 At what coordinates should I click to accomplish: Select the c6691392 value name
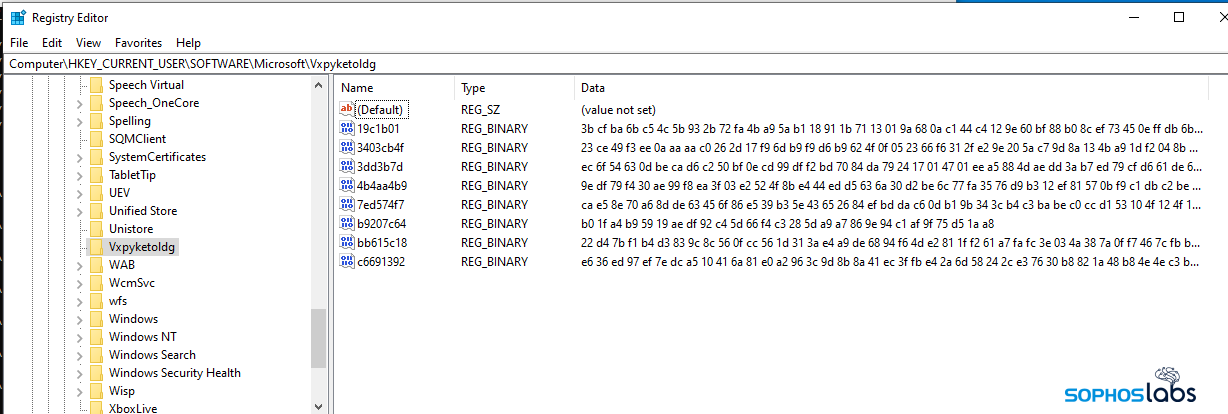[381, 261]
